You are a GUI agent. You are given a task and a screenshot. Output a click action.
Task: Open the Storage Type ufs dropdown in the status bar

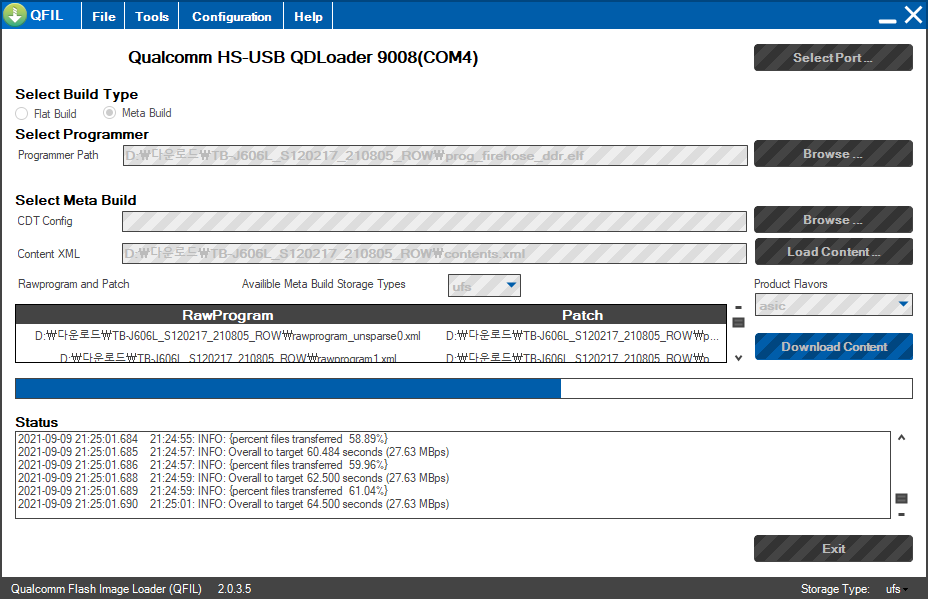pos(897,589)
